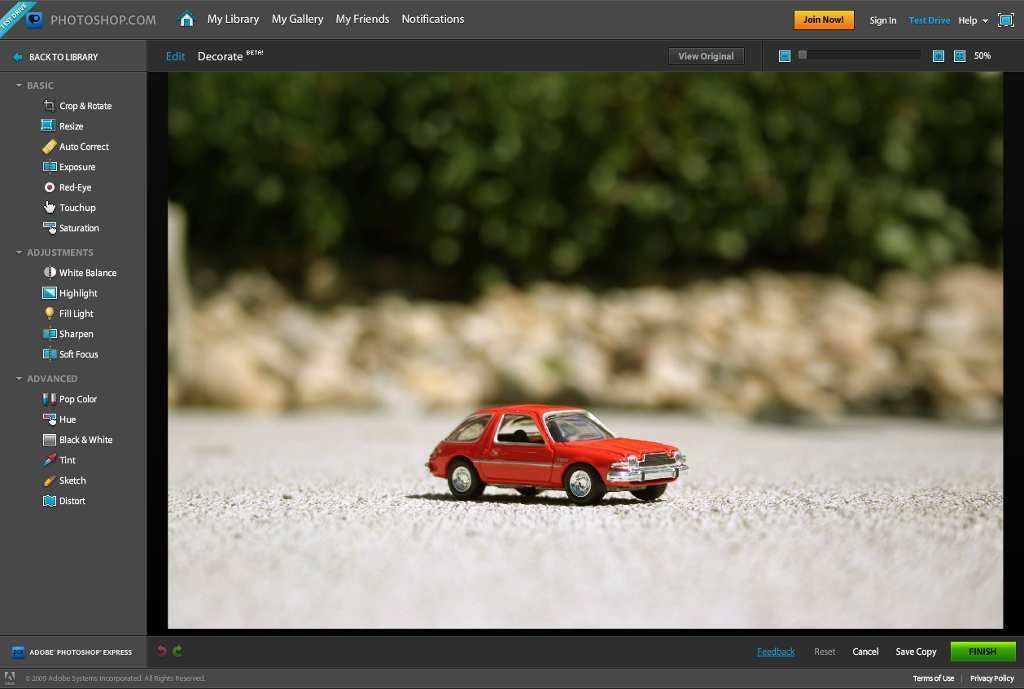Screen dimensions: 1024x689
Task: Click the fit-to-screen zoom icon
Action: click(960, 56)
